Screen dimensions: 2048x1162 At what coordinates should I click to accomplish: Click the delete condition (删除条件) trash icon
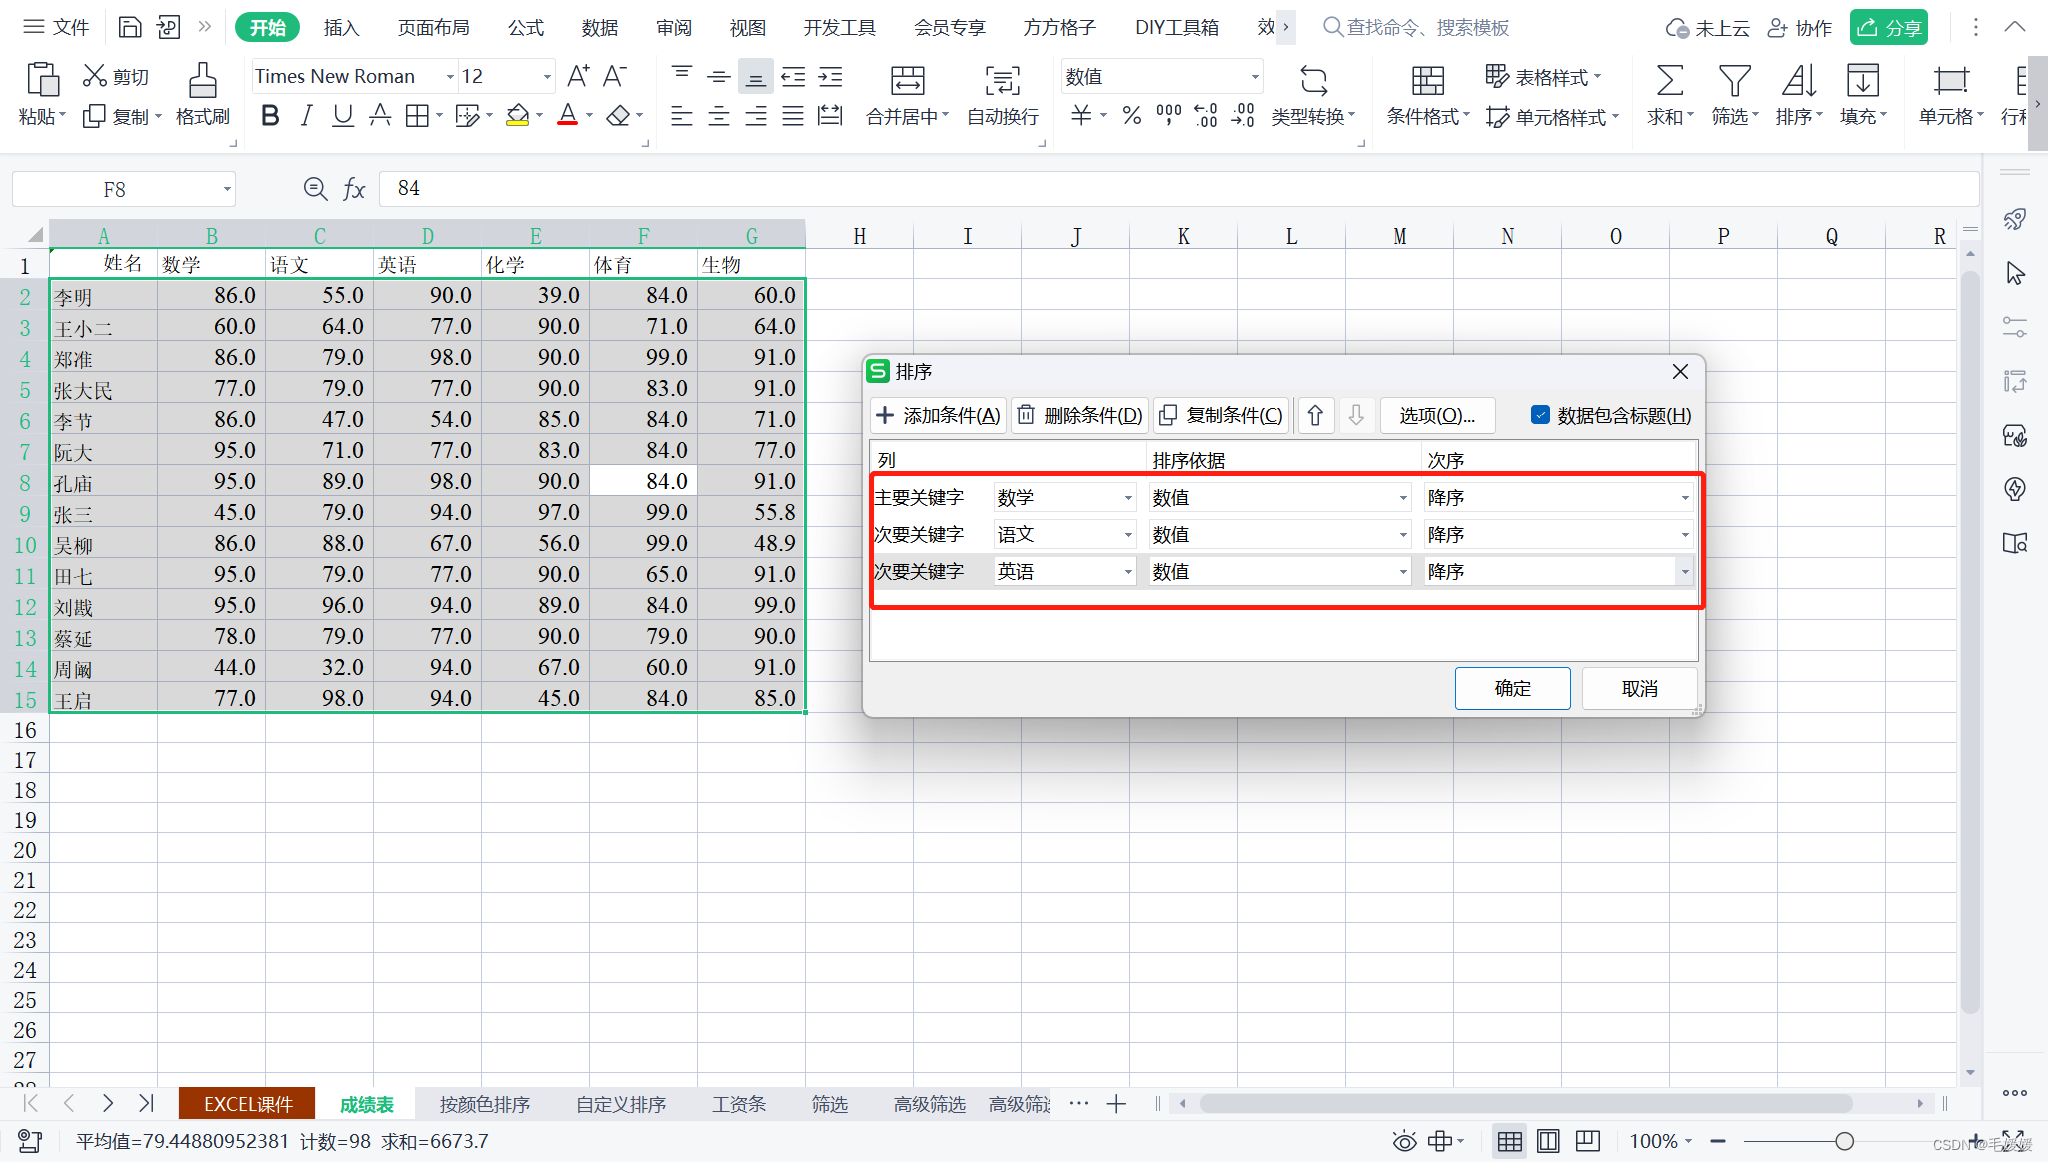point(1027,415)
